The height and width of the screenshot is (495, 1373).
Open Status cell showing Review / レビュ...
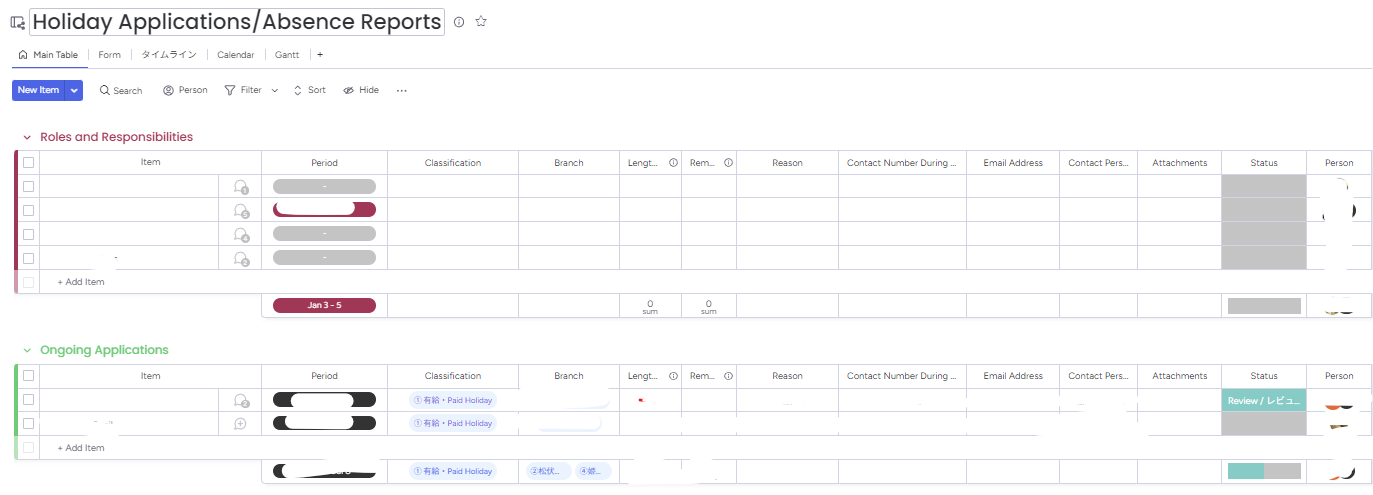click(x=1264, y=400)
